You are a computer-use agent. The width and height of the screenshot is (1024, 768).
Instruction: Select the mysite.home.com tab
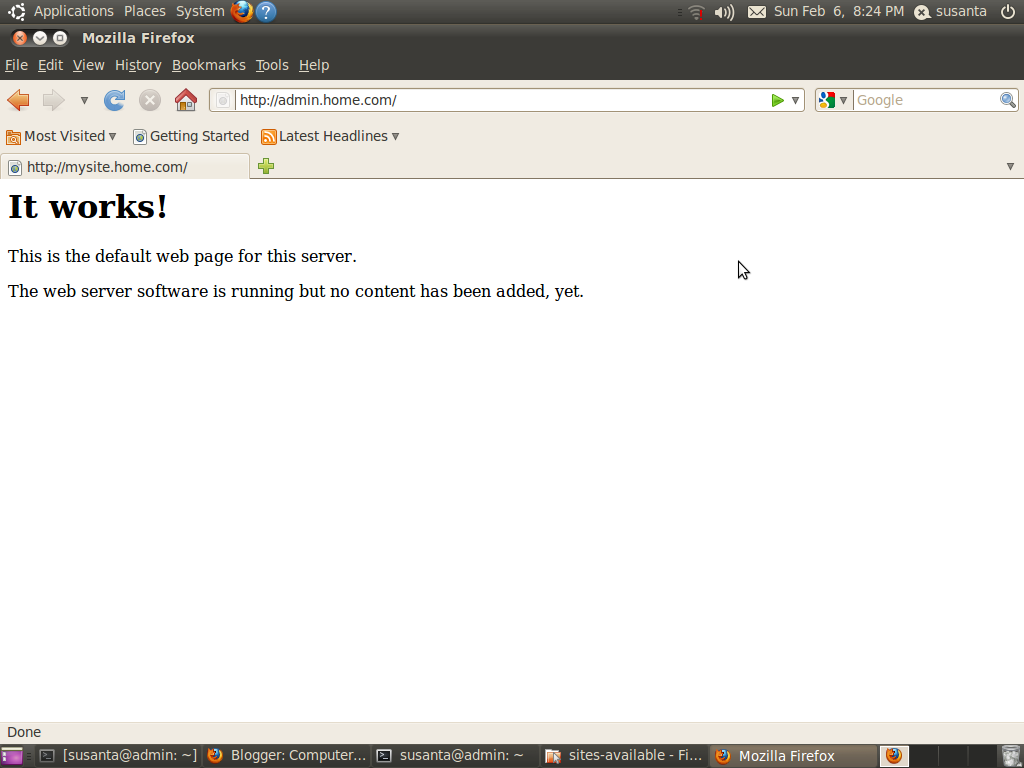(110, 166)
